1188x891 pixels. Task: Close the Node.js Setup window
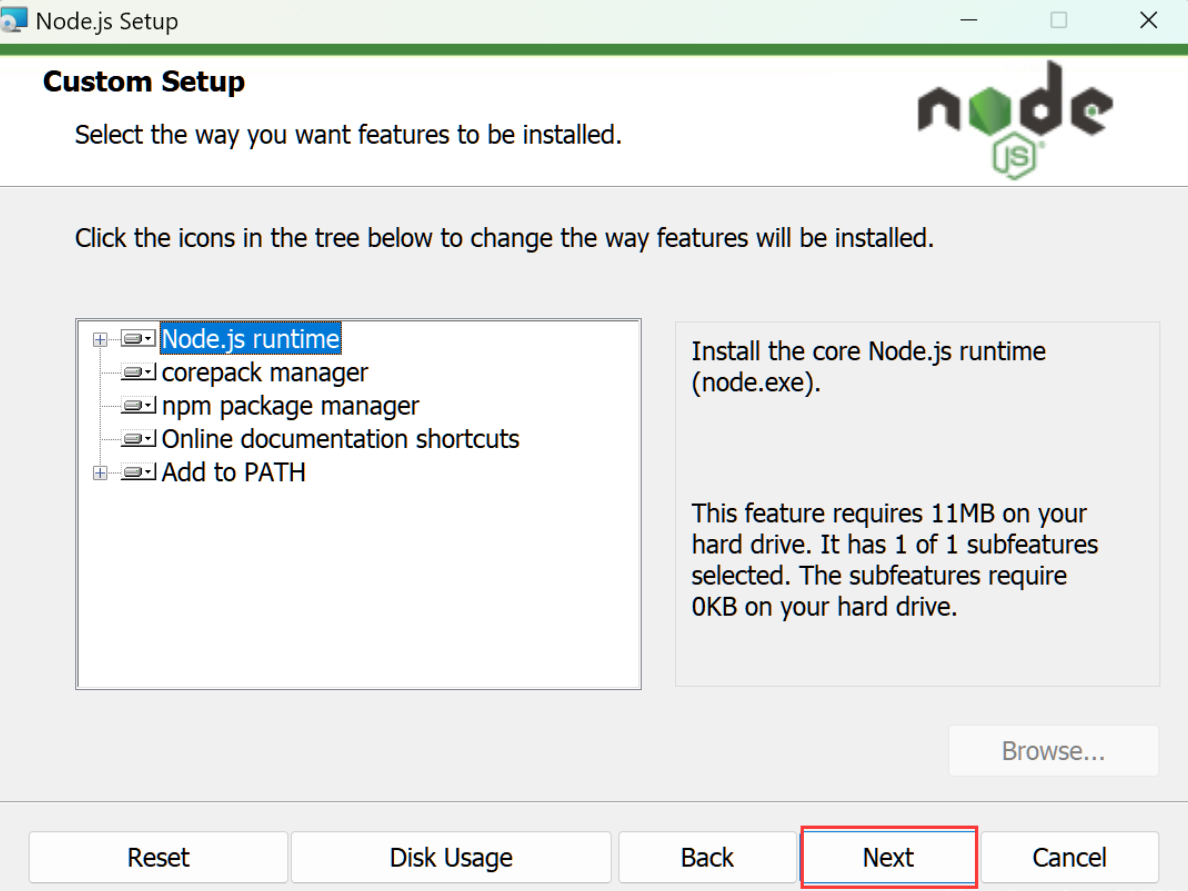pos(1149,20)
